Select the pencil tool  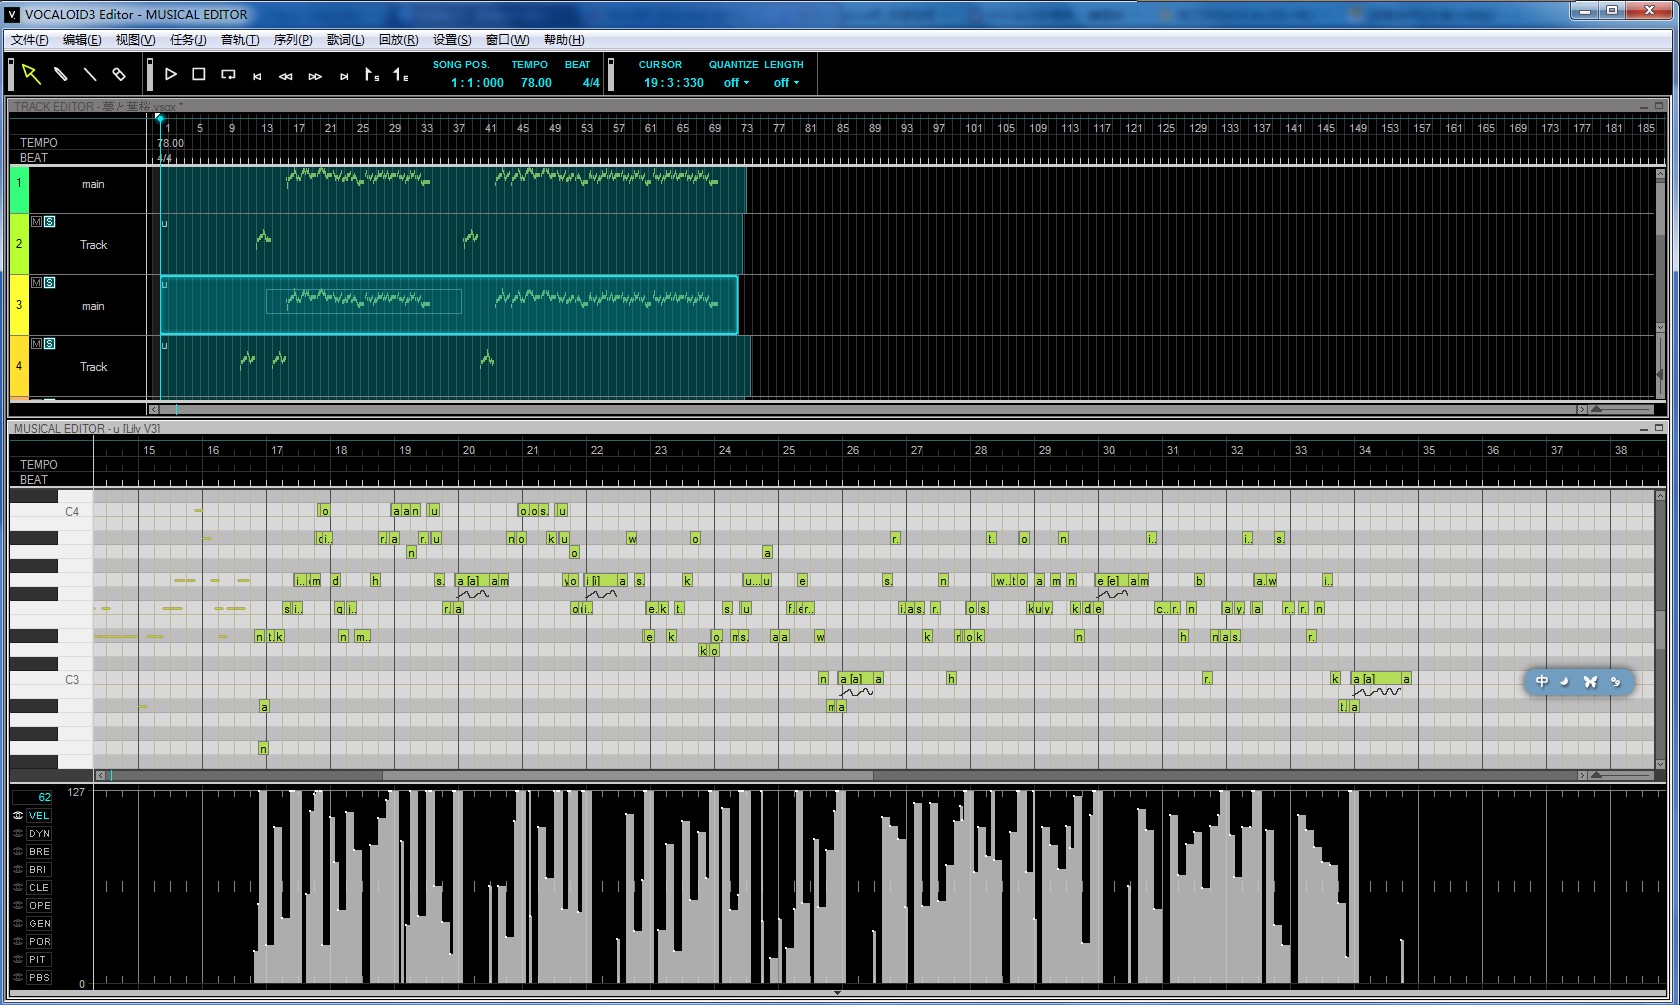(60, 74)
